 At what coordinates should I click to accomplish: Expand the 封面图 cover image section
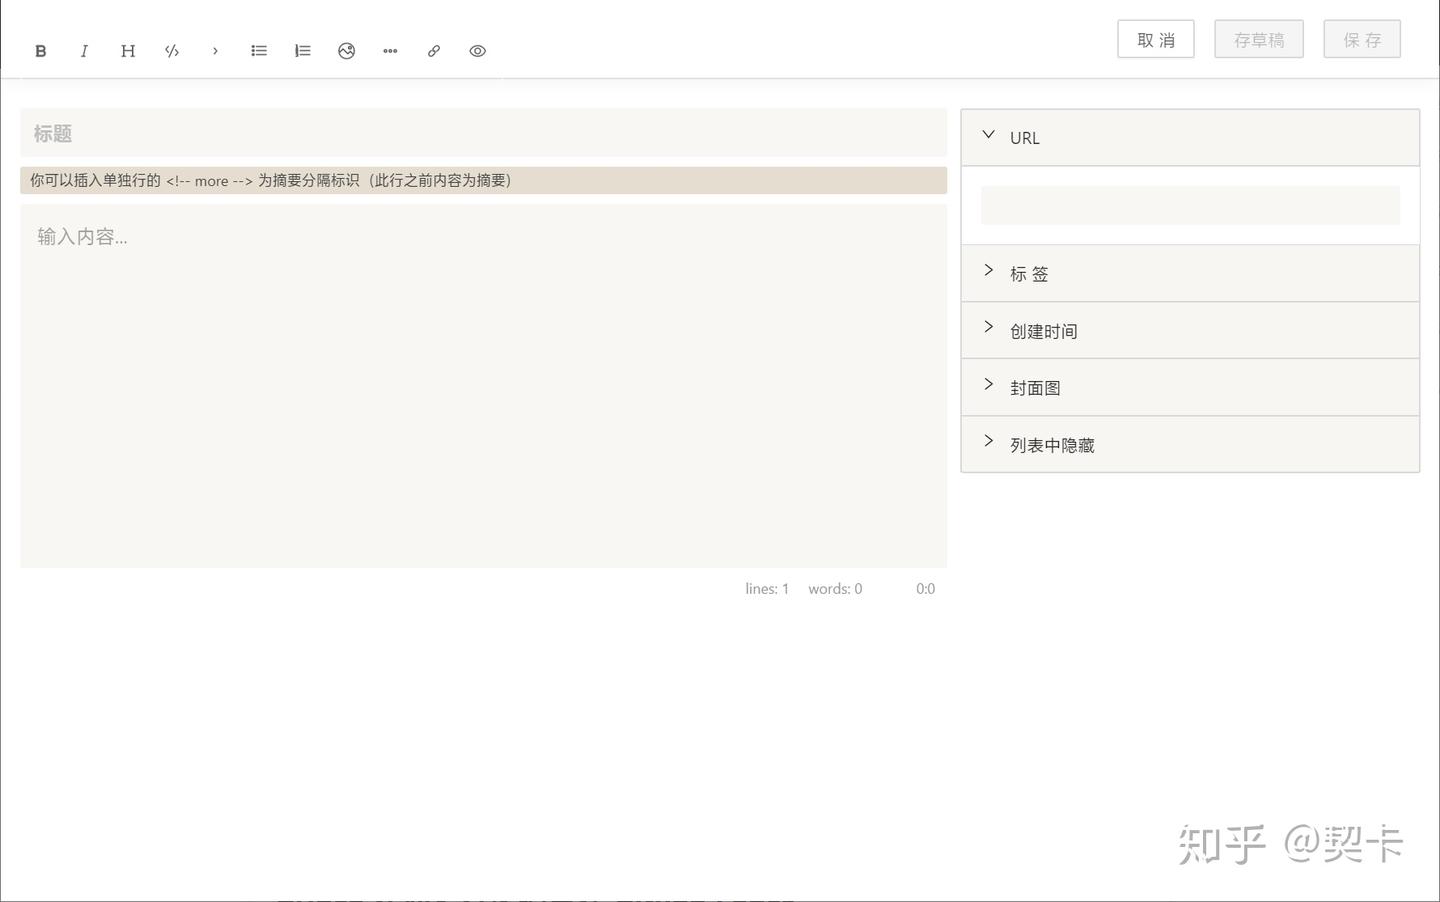(x=1190, y=388)
